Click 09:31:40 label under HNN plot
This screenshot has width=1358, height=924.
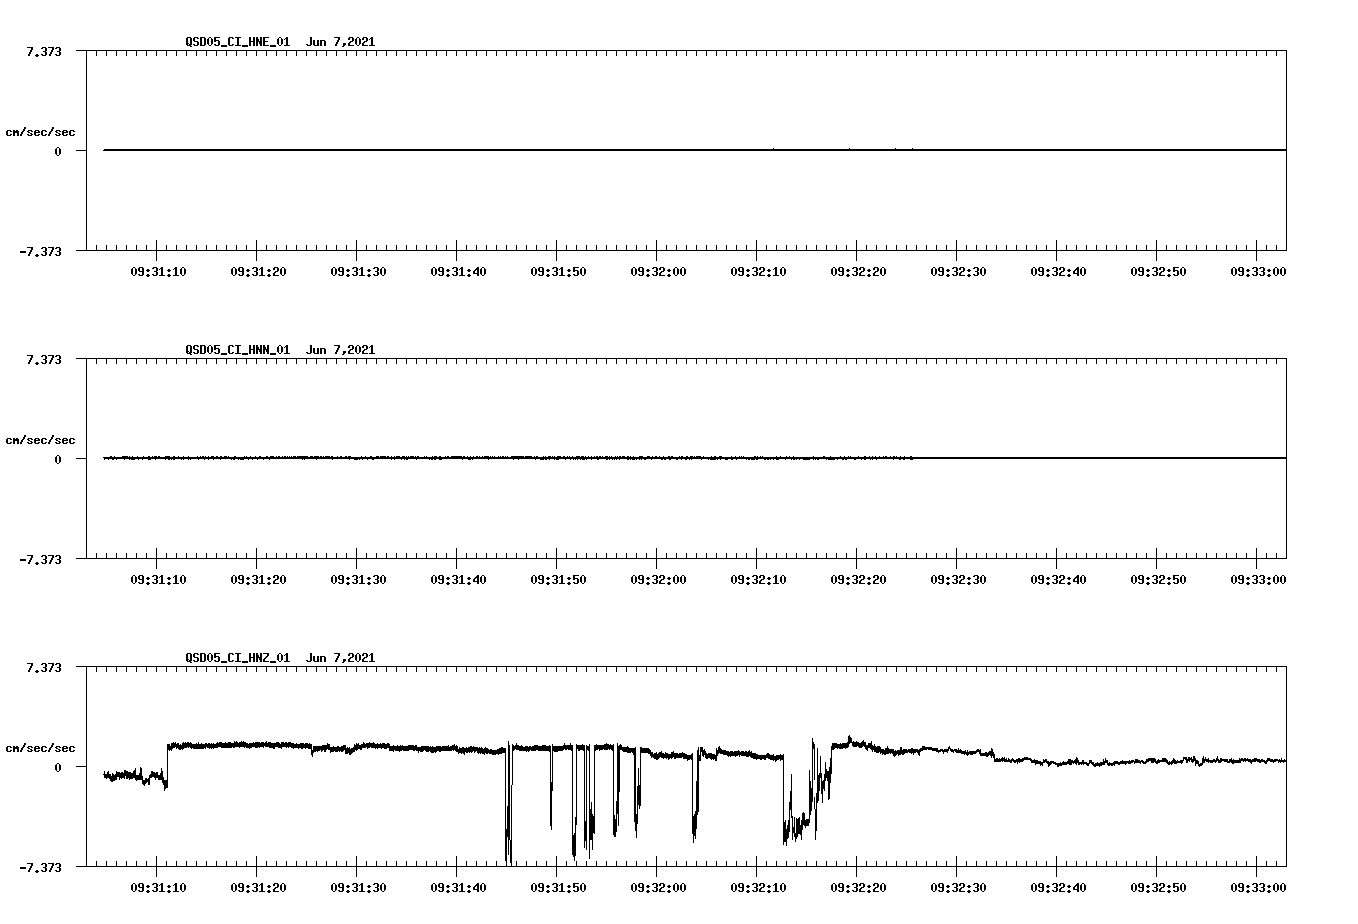(x=458, y=580)
